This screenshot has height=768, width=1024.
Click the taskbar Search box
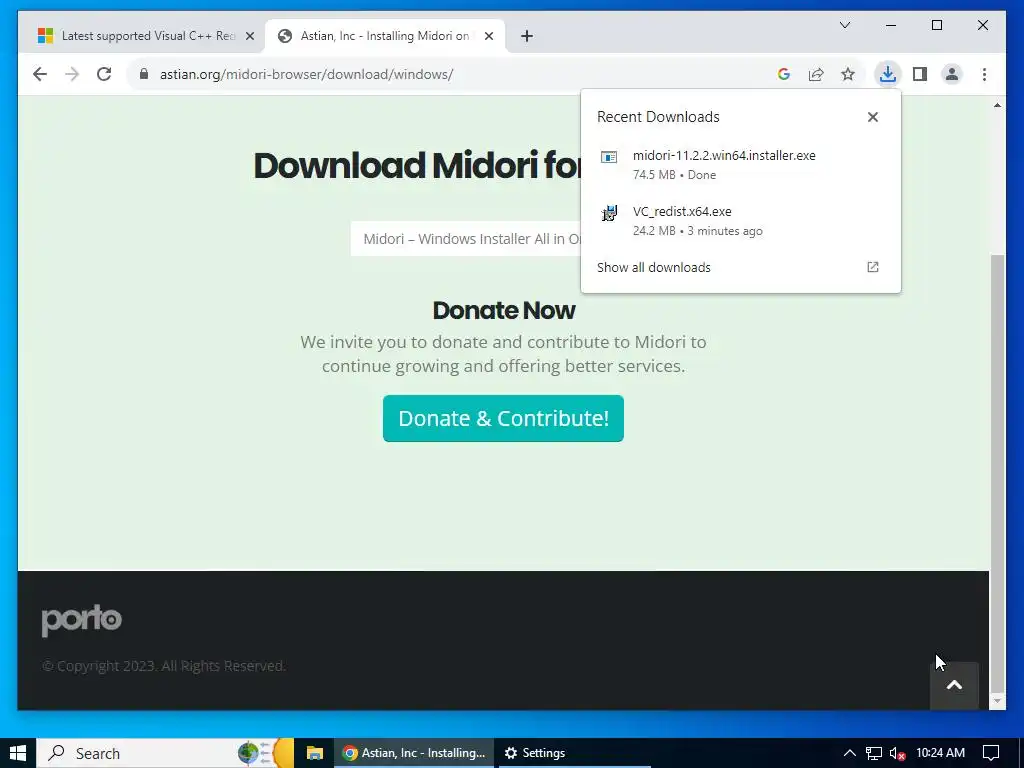point(165,753)
